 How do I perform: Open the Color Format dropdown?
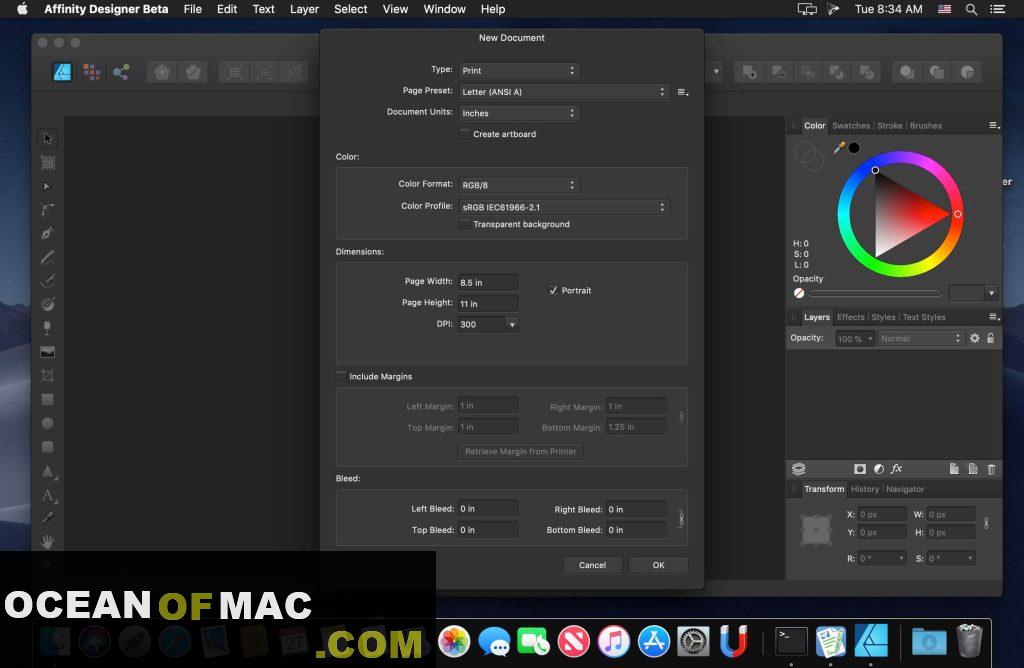[519, 185]
